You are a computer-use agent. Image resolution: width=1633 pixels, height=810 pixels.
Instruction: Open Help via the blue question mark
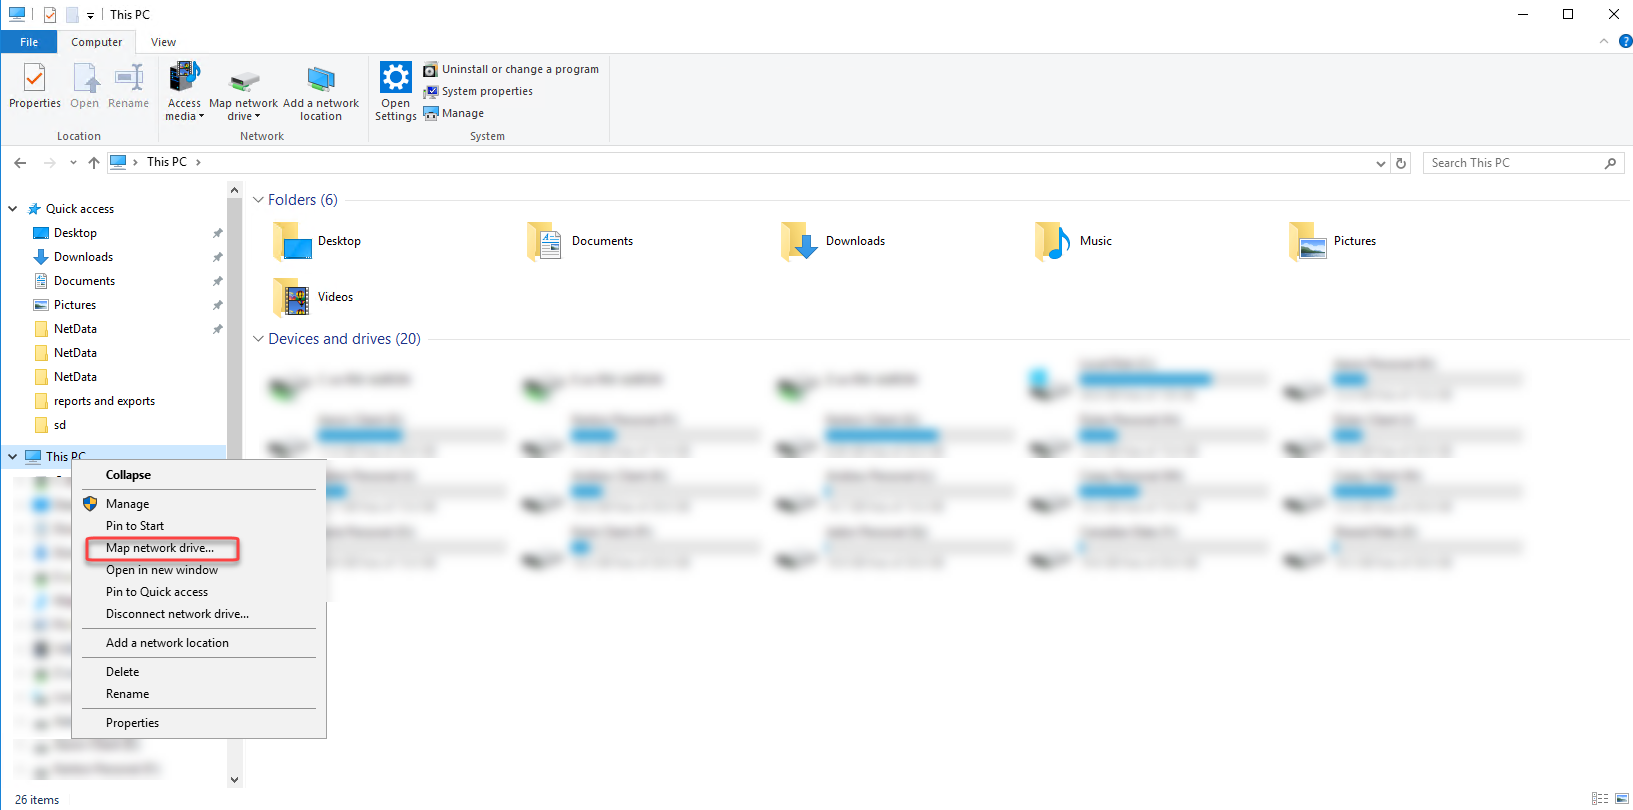coord(1625,41)
